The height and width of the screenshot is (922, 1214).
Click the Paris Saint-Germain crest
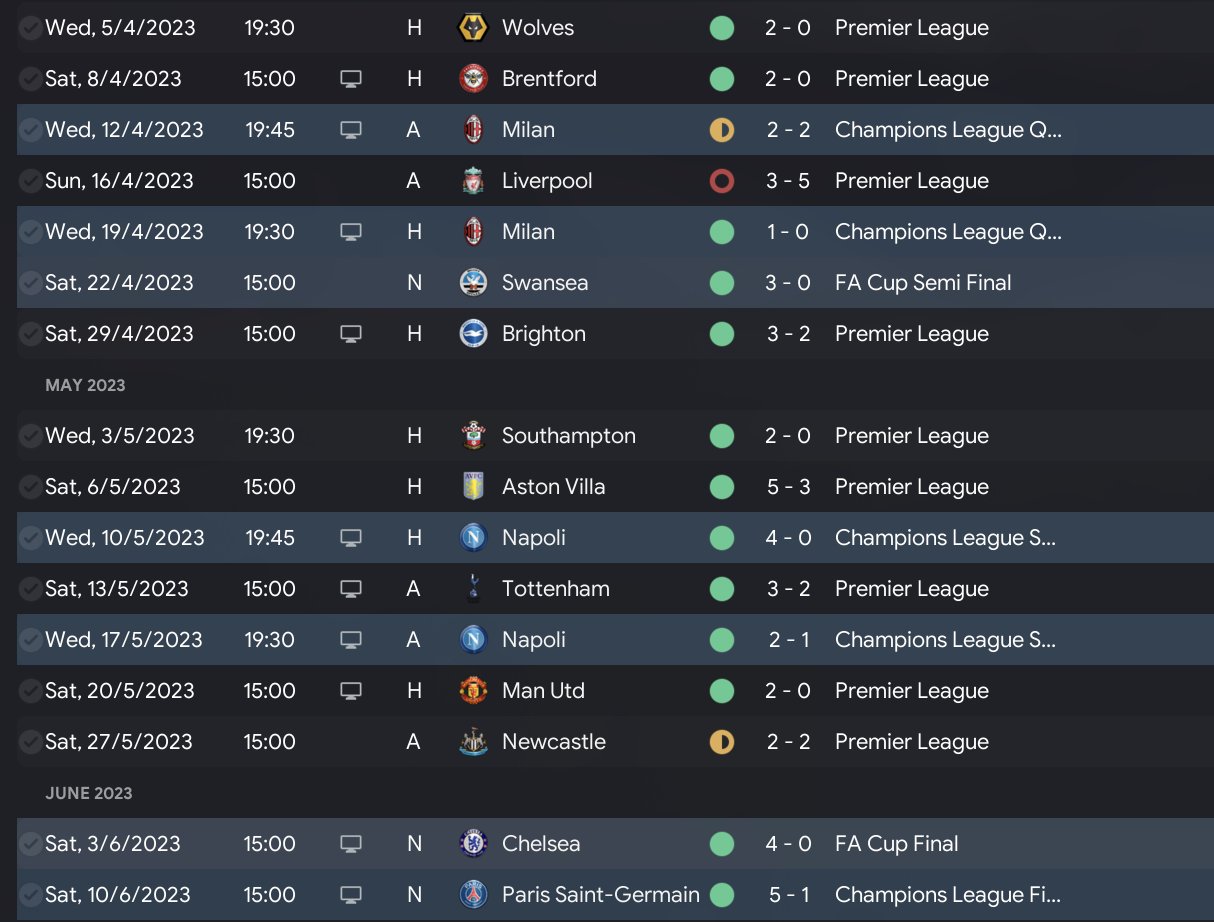[x=473, y=895]
